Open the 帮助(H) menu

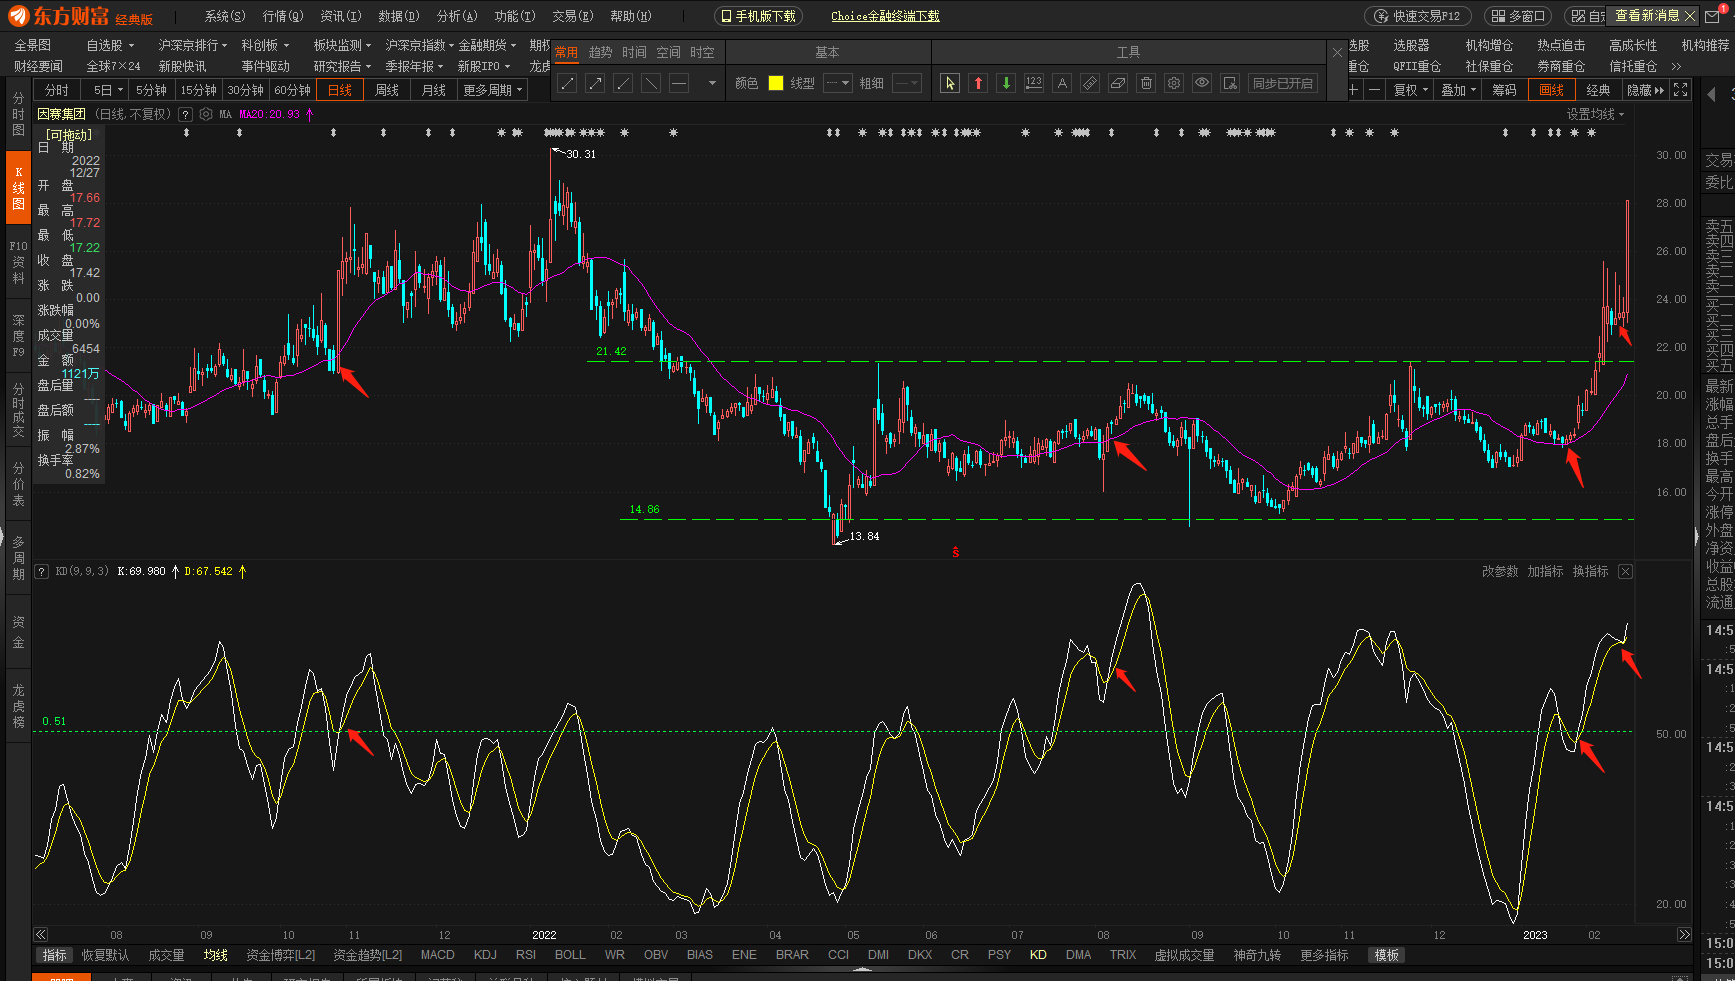click(631, 16)
